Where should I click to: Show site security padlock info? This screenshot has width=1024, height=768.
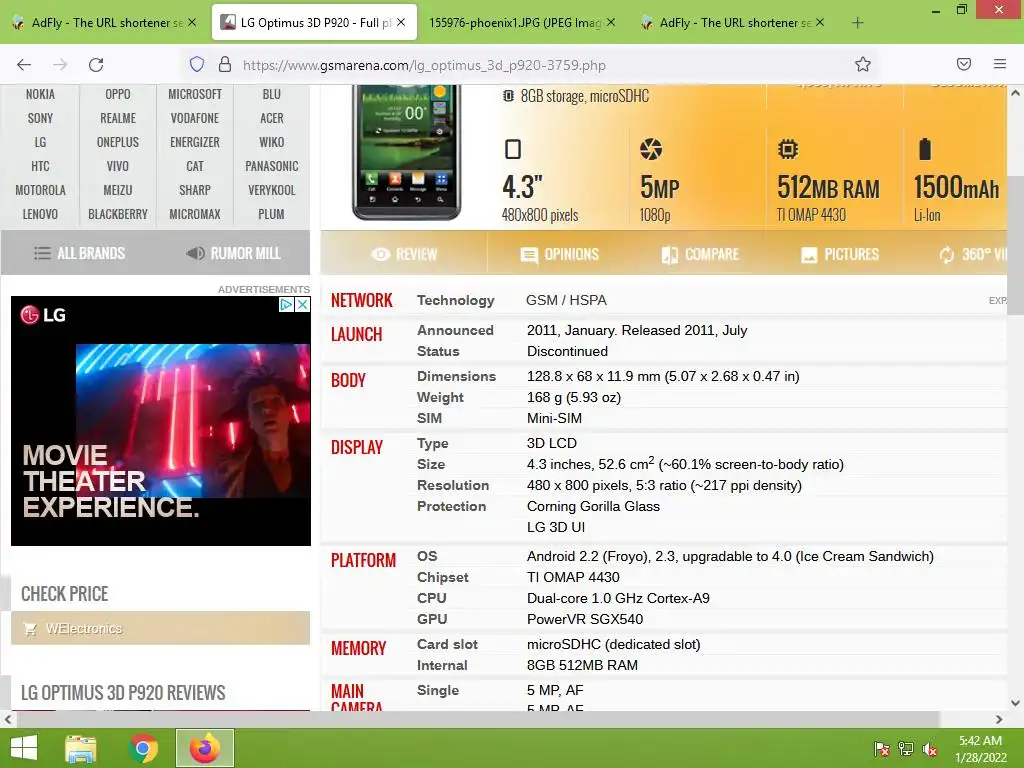pyautogui.click(x=225, y=64)
